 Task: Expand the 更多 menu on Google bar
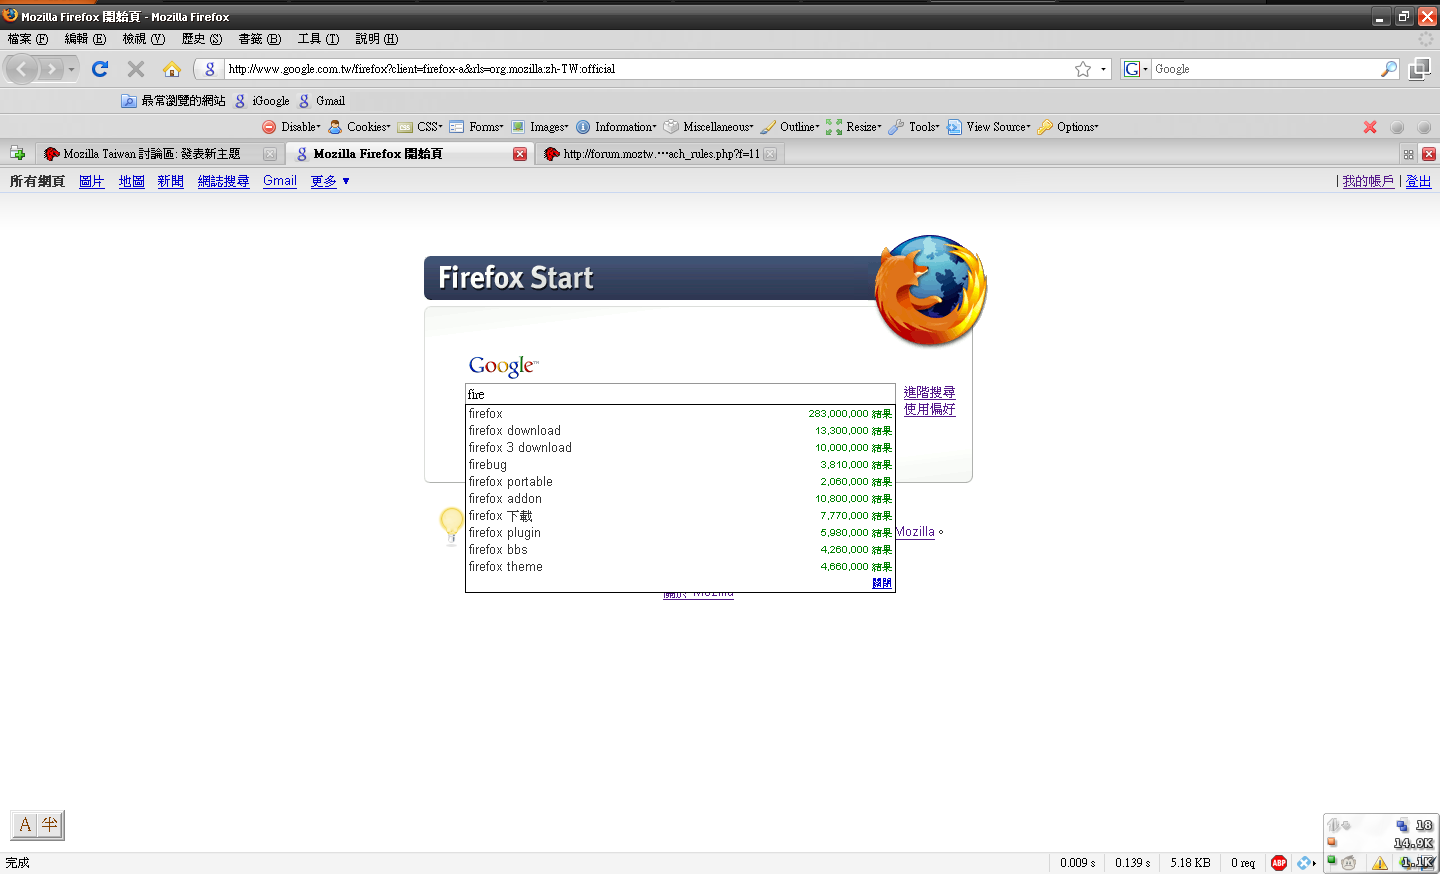tap(330, 181)
